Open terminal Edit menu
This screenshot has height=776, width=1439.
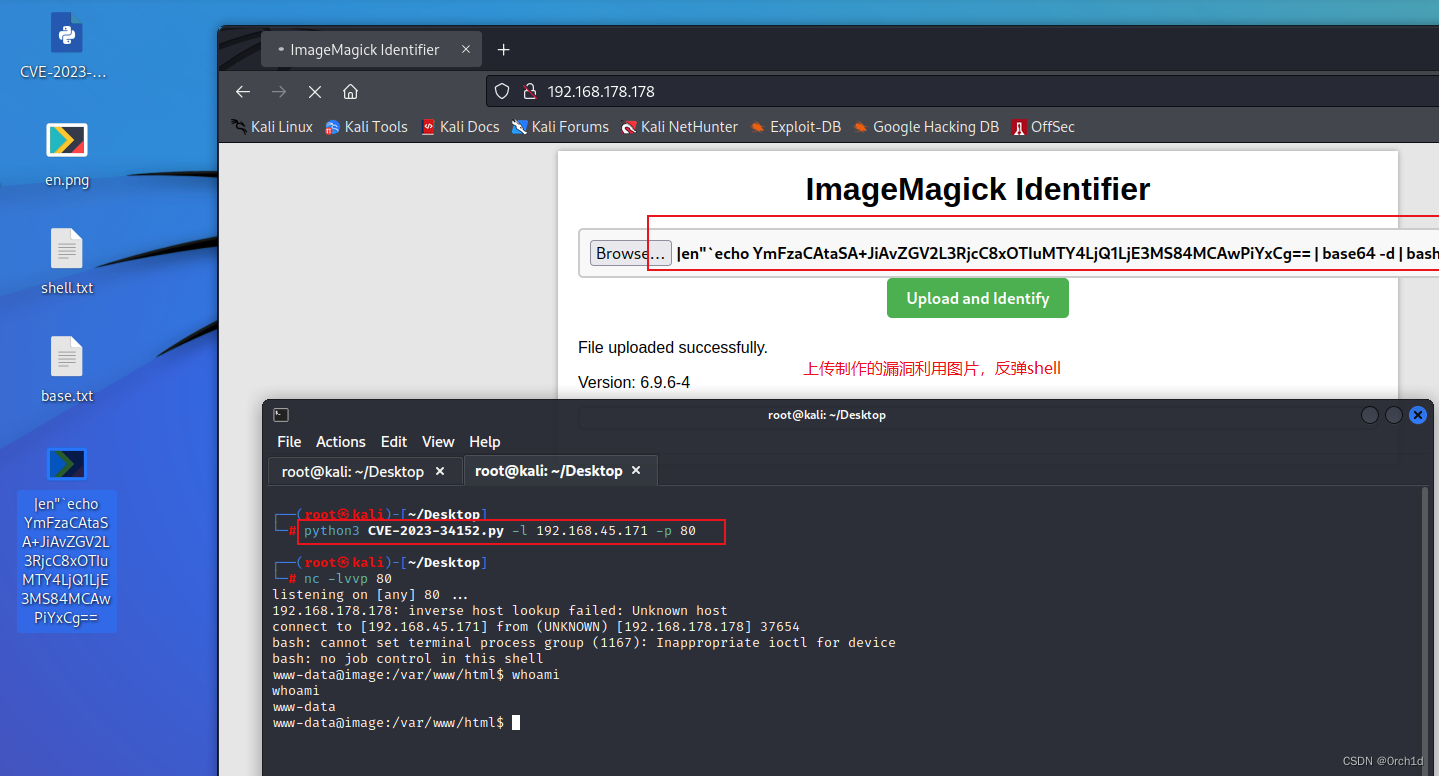coord(394,442)
